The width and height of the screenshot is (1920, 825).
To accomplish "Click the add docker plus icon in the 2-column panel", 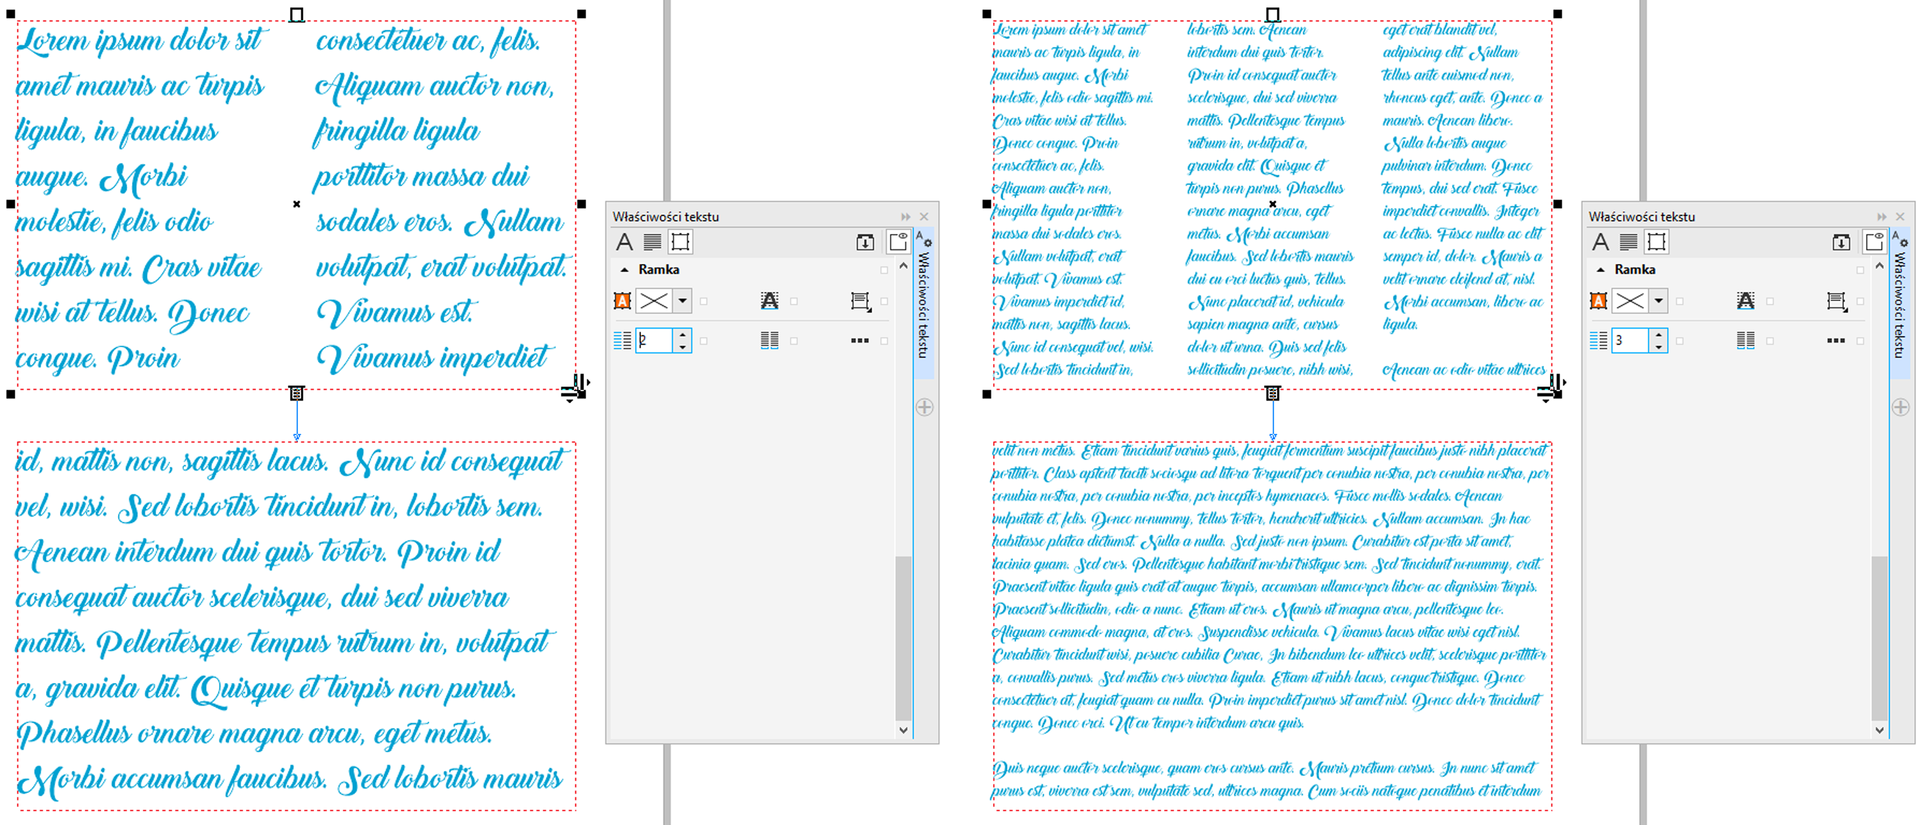I will coord(924,407).
